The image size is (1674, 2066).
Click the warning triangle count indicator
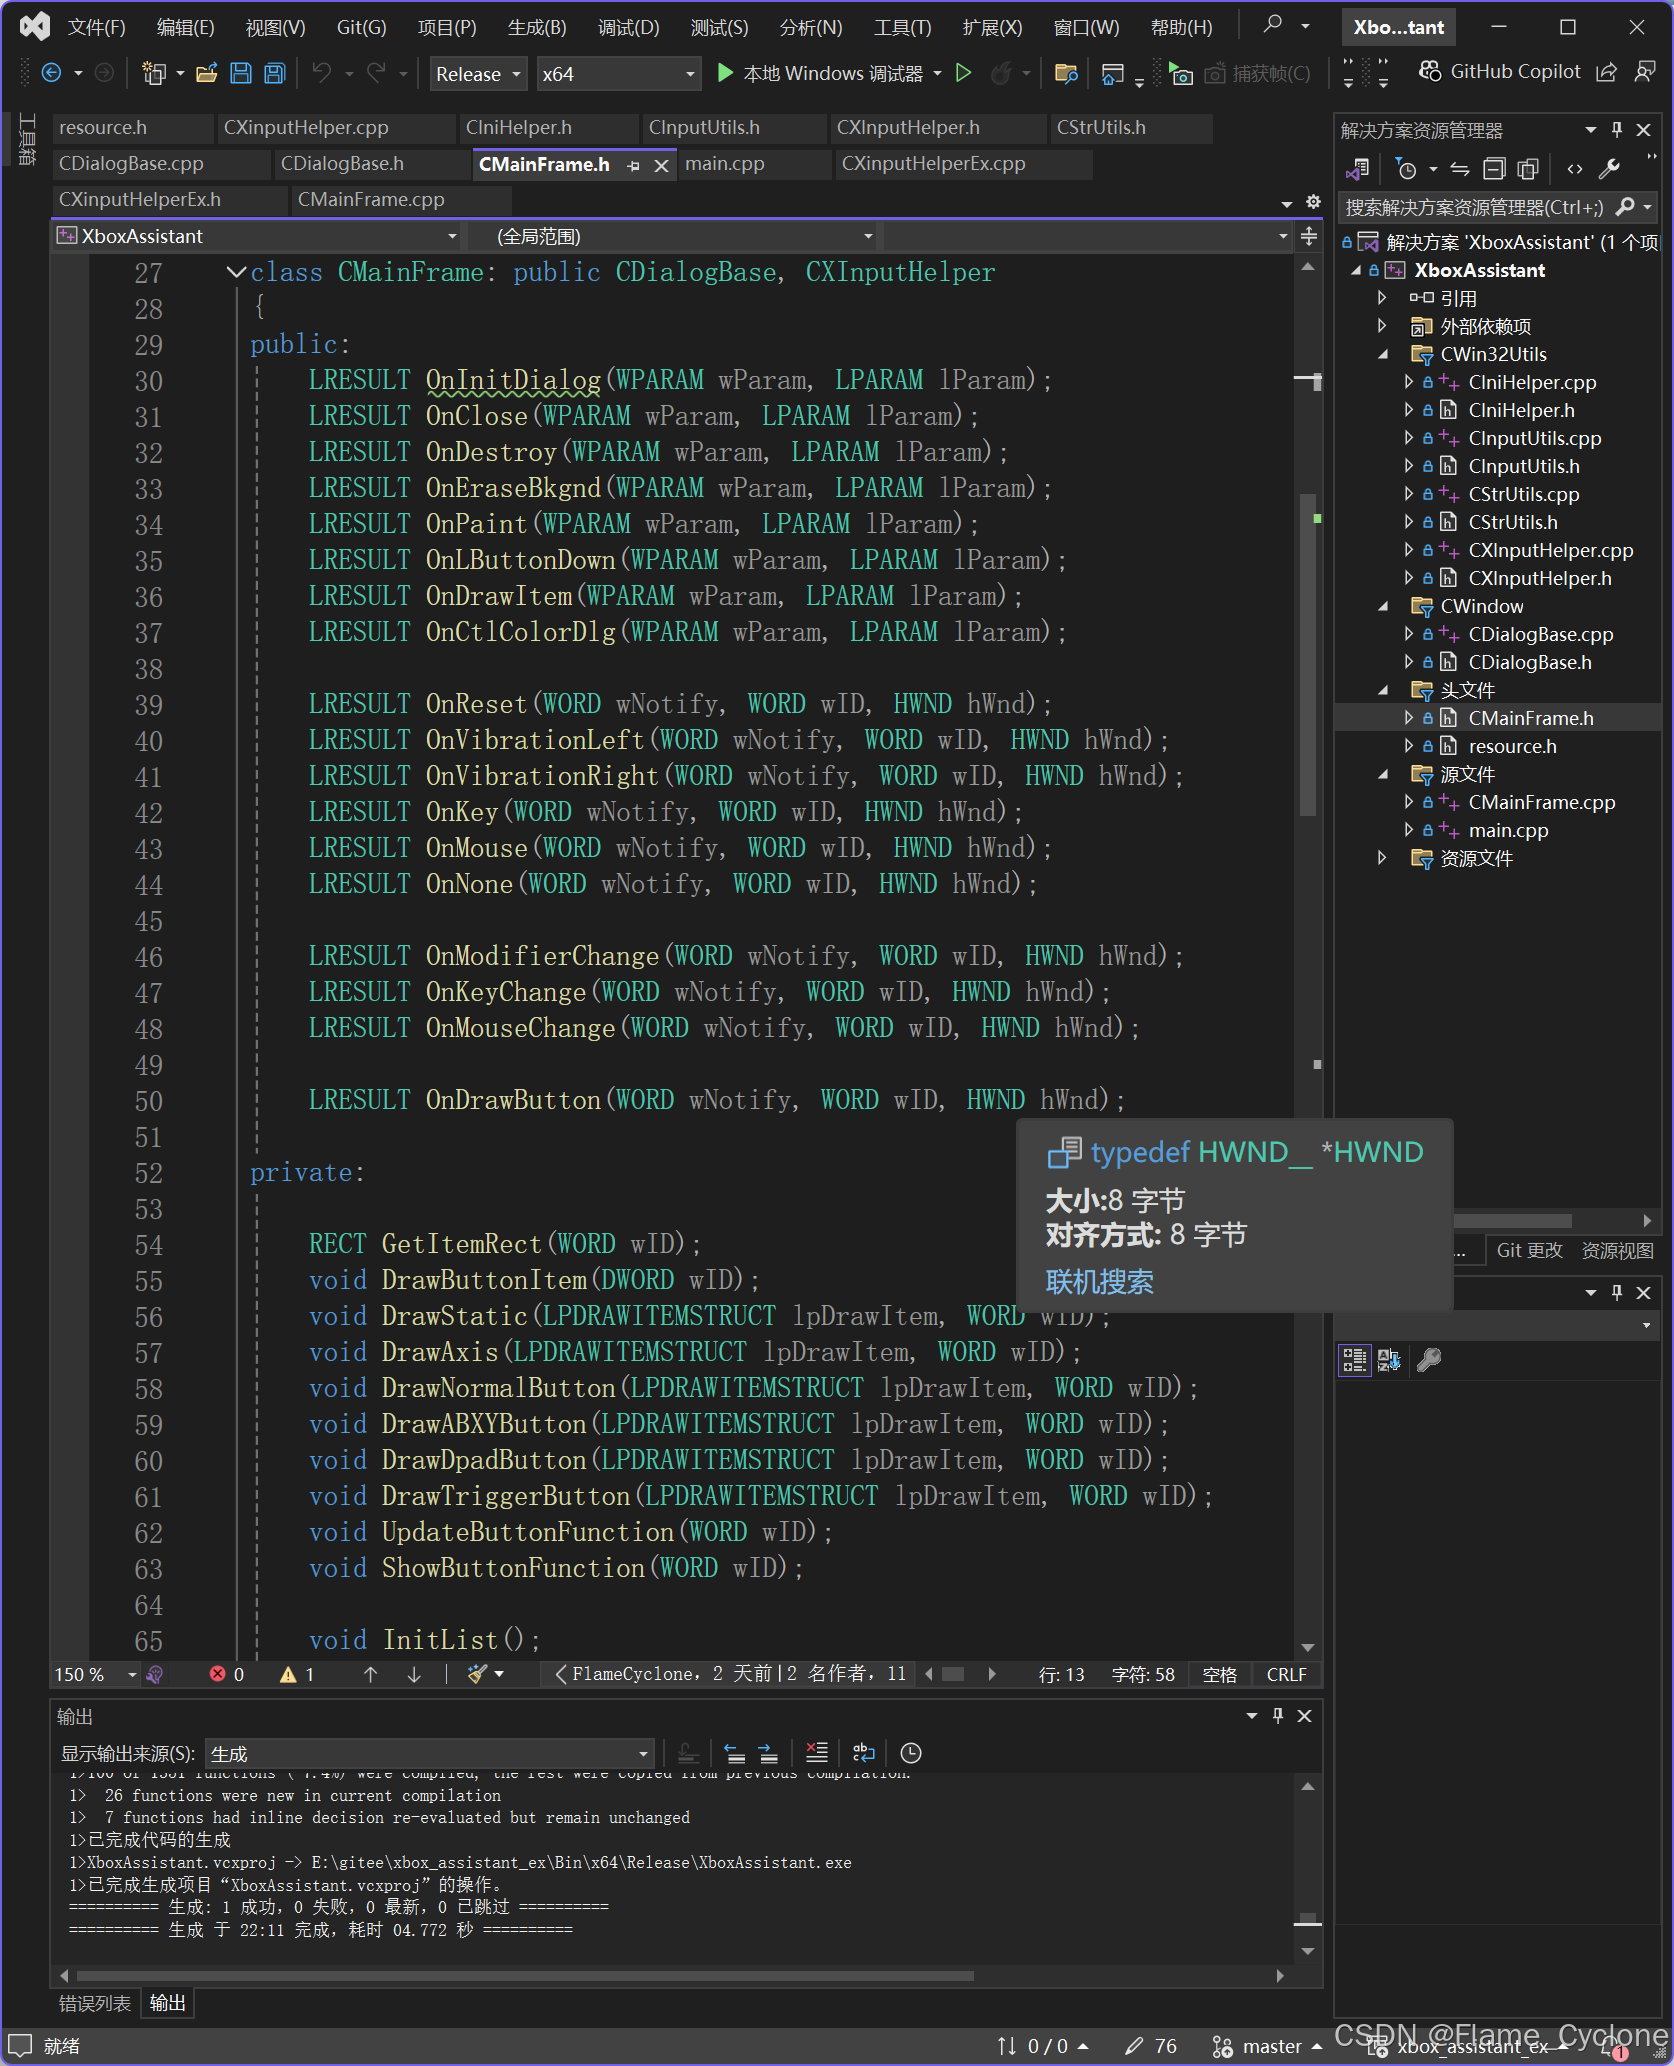point(297,1674)
